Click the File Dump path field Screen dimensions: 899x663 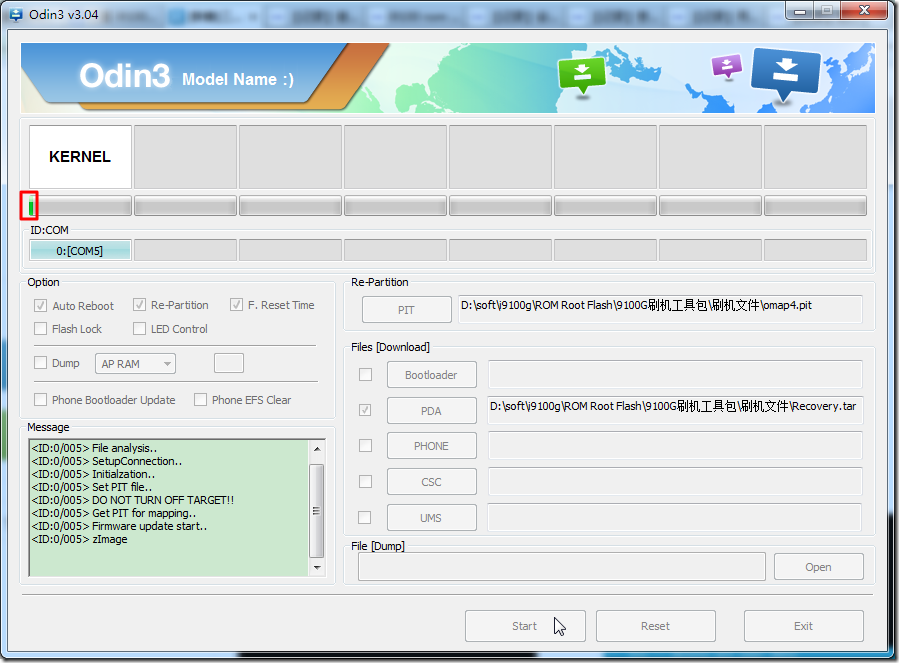click(562, 567)
